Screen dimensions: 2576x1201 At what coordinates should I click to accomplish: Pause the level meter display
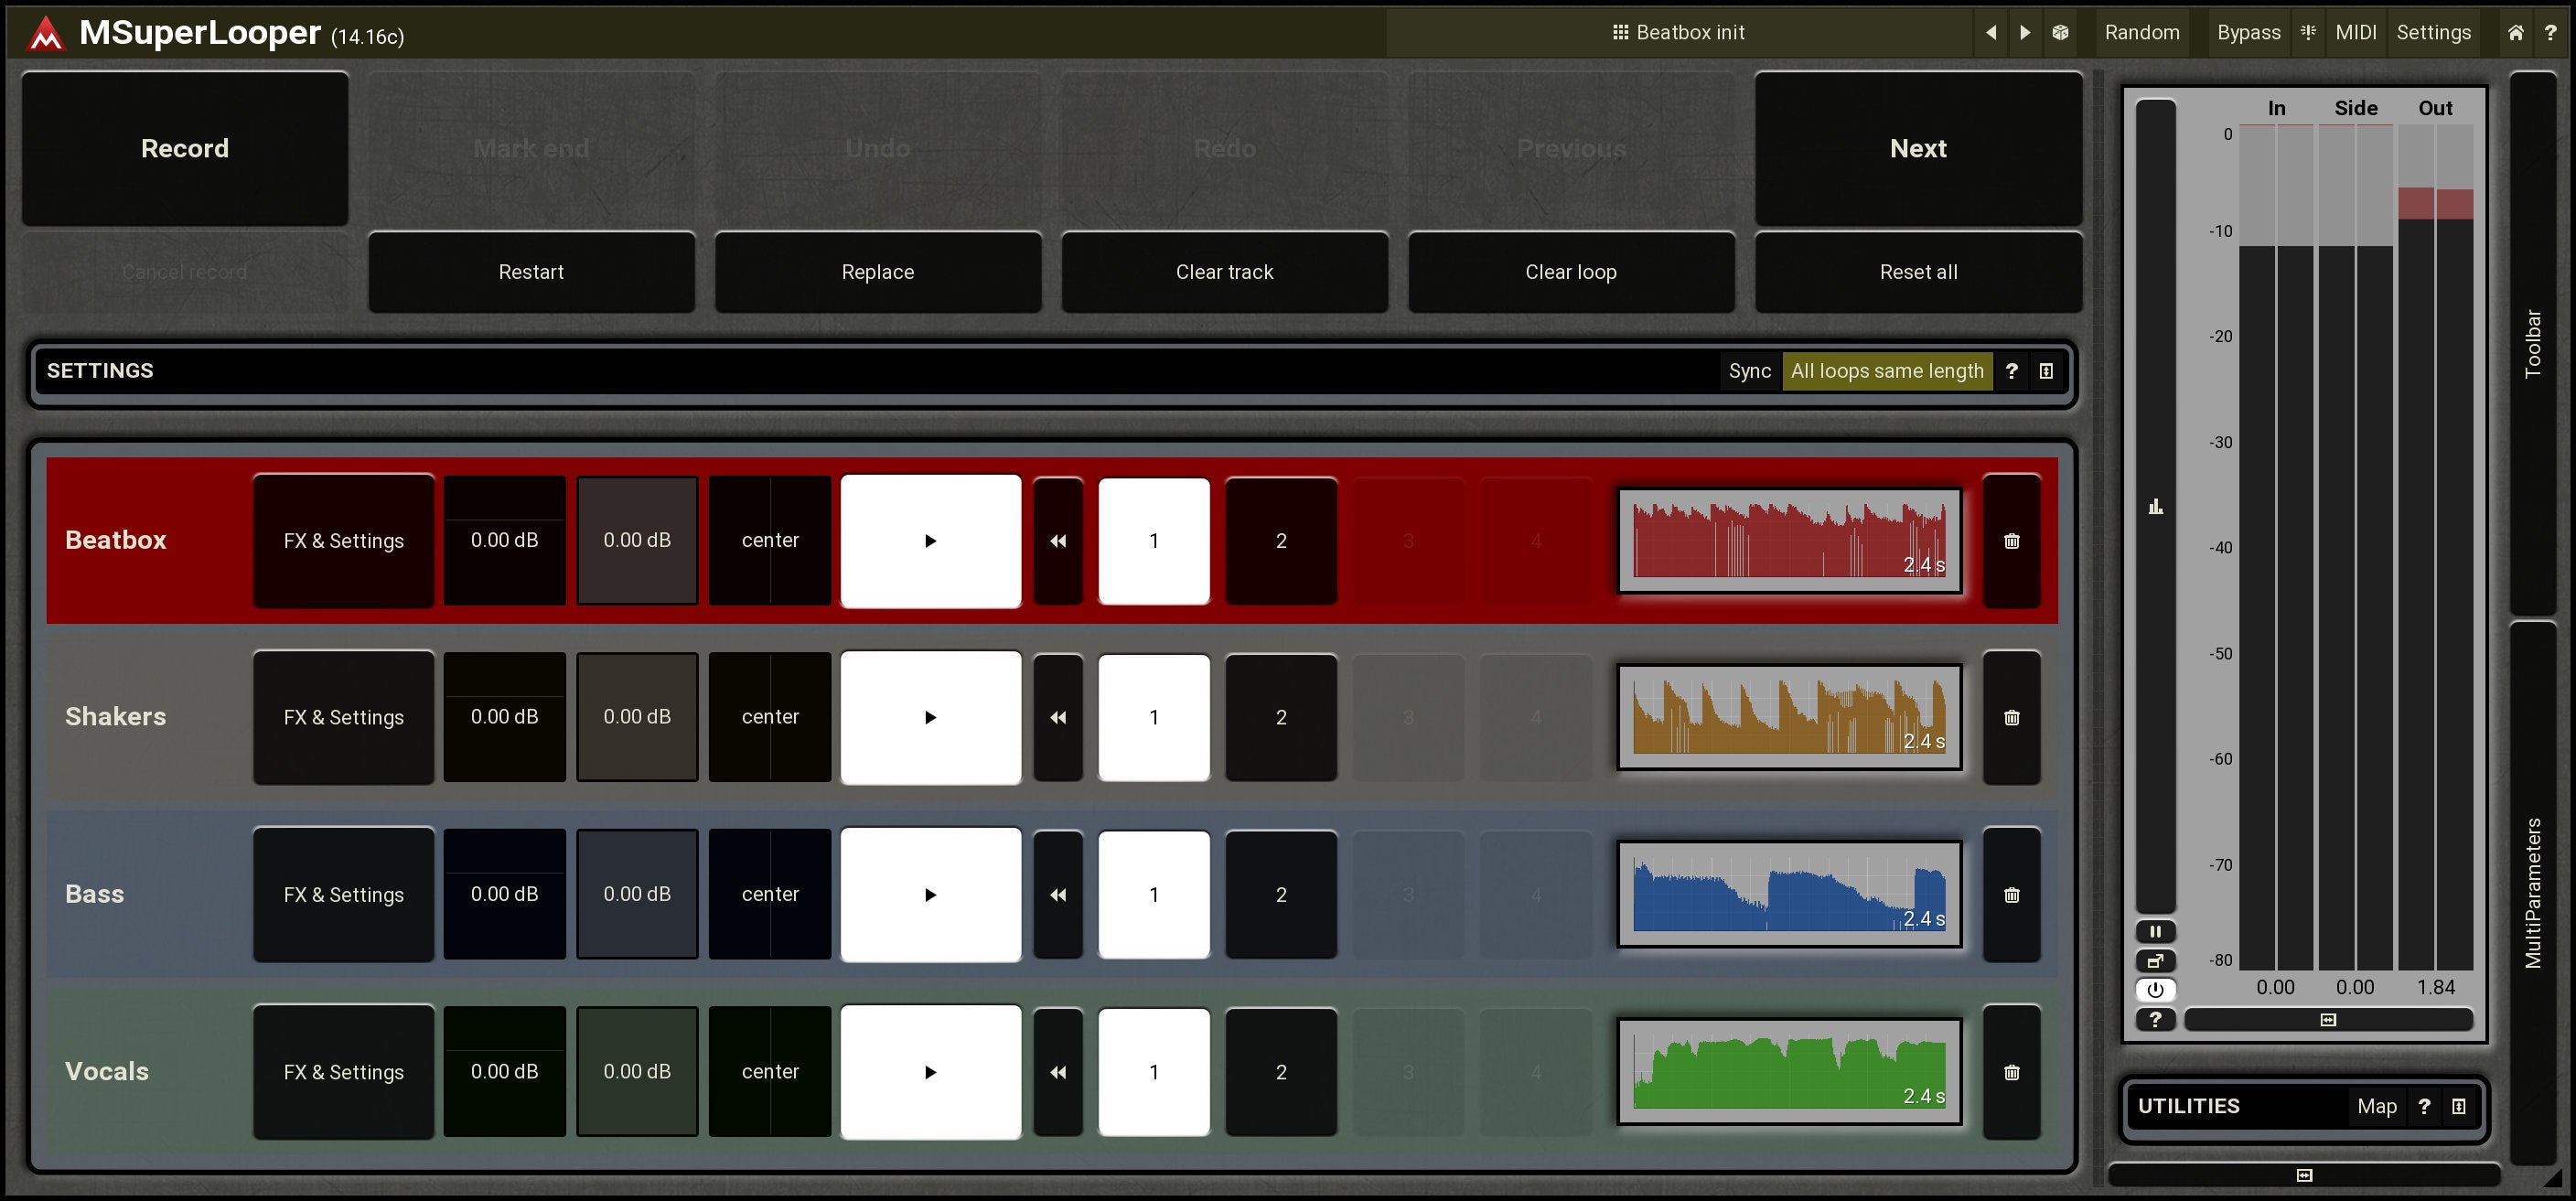pyautogui.click(x=2155, y=931)
